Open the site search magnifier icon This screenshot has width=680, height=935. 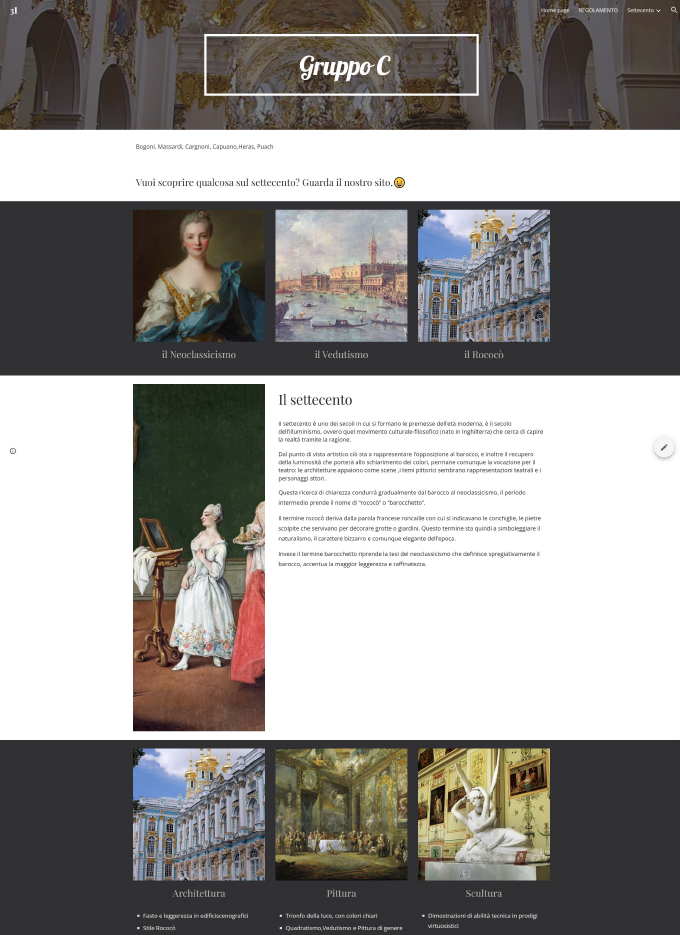point(673,10)
